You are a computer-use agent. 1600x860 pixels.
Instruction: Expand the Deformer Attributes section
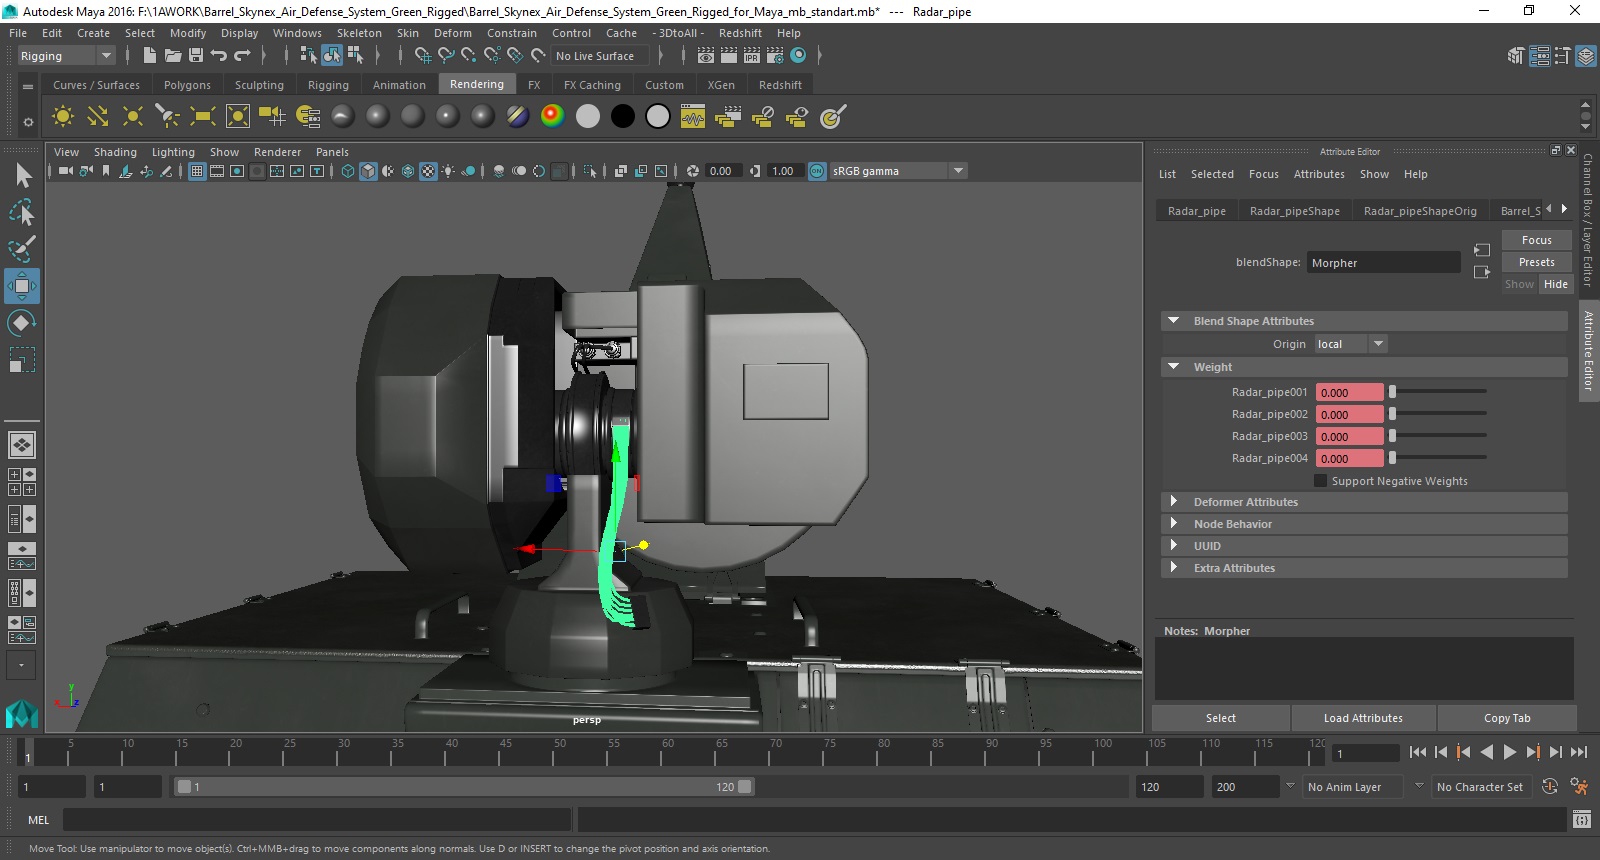coord(1174,502)
